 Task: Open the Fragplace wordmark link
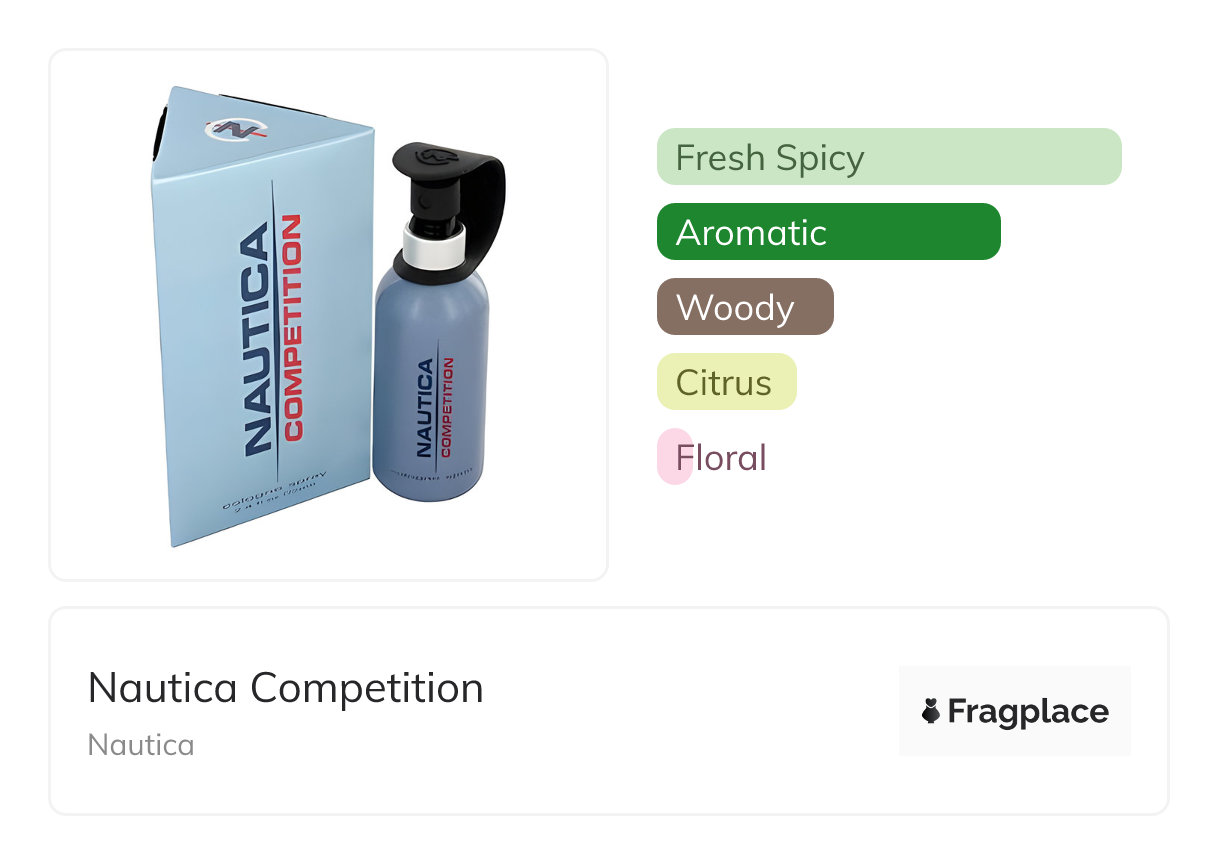[x=1027, y=711]
